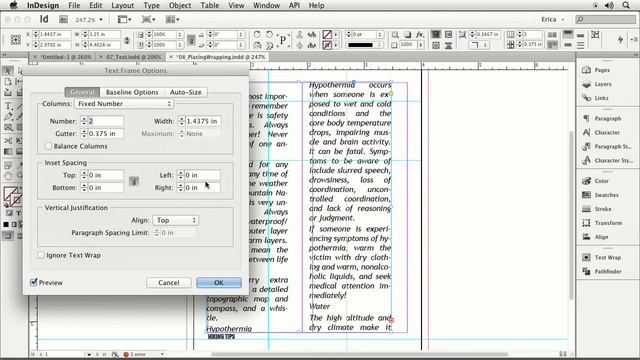Viewport: 640px width, 360px height.
Task: Open the screen mode dropdown in application bar
Action: 148,19
